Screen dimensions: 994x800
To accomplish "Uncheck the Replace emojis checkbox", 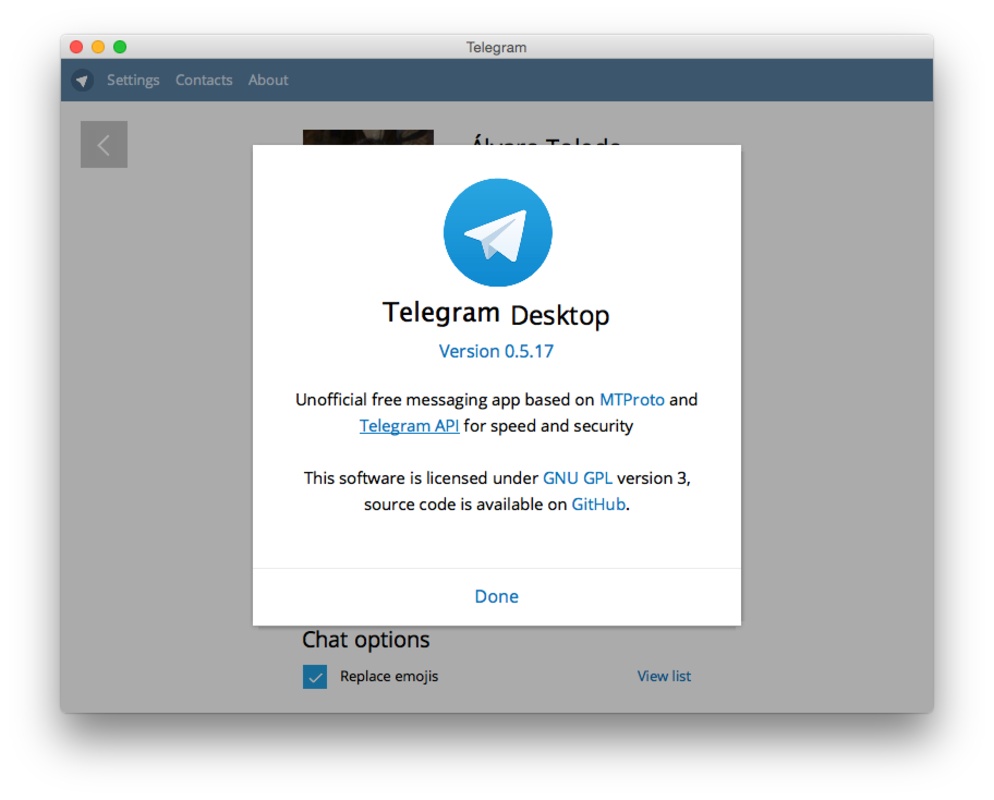I will tap(315, 676).
